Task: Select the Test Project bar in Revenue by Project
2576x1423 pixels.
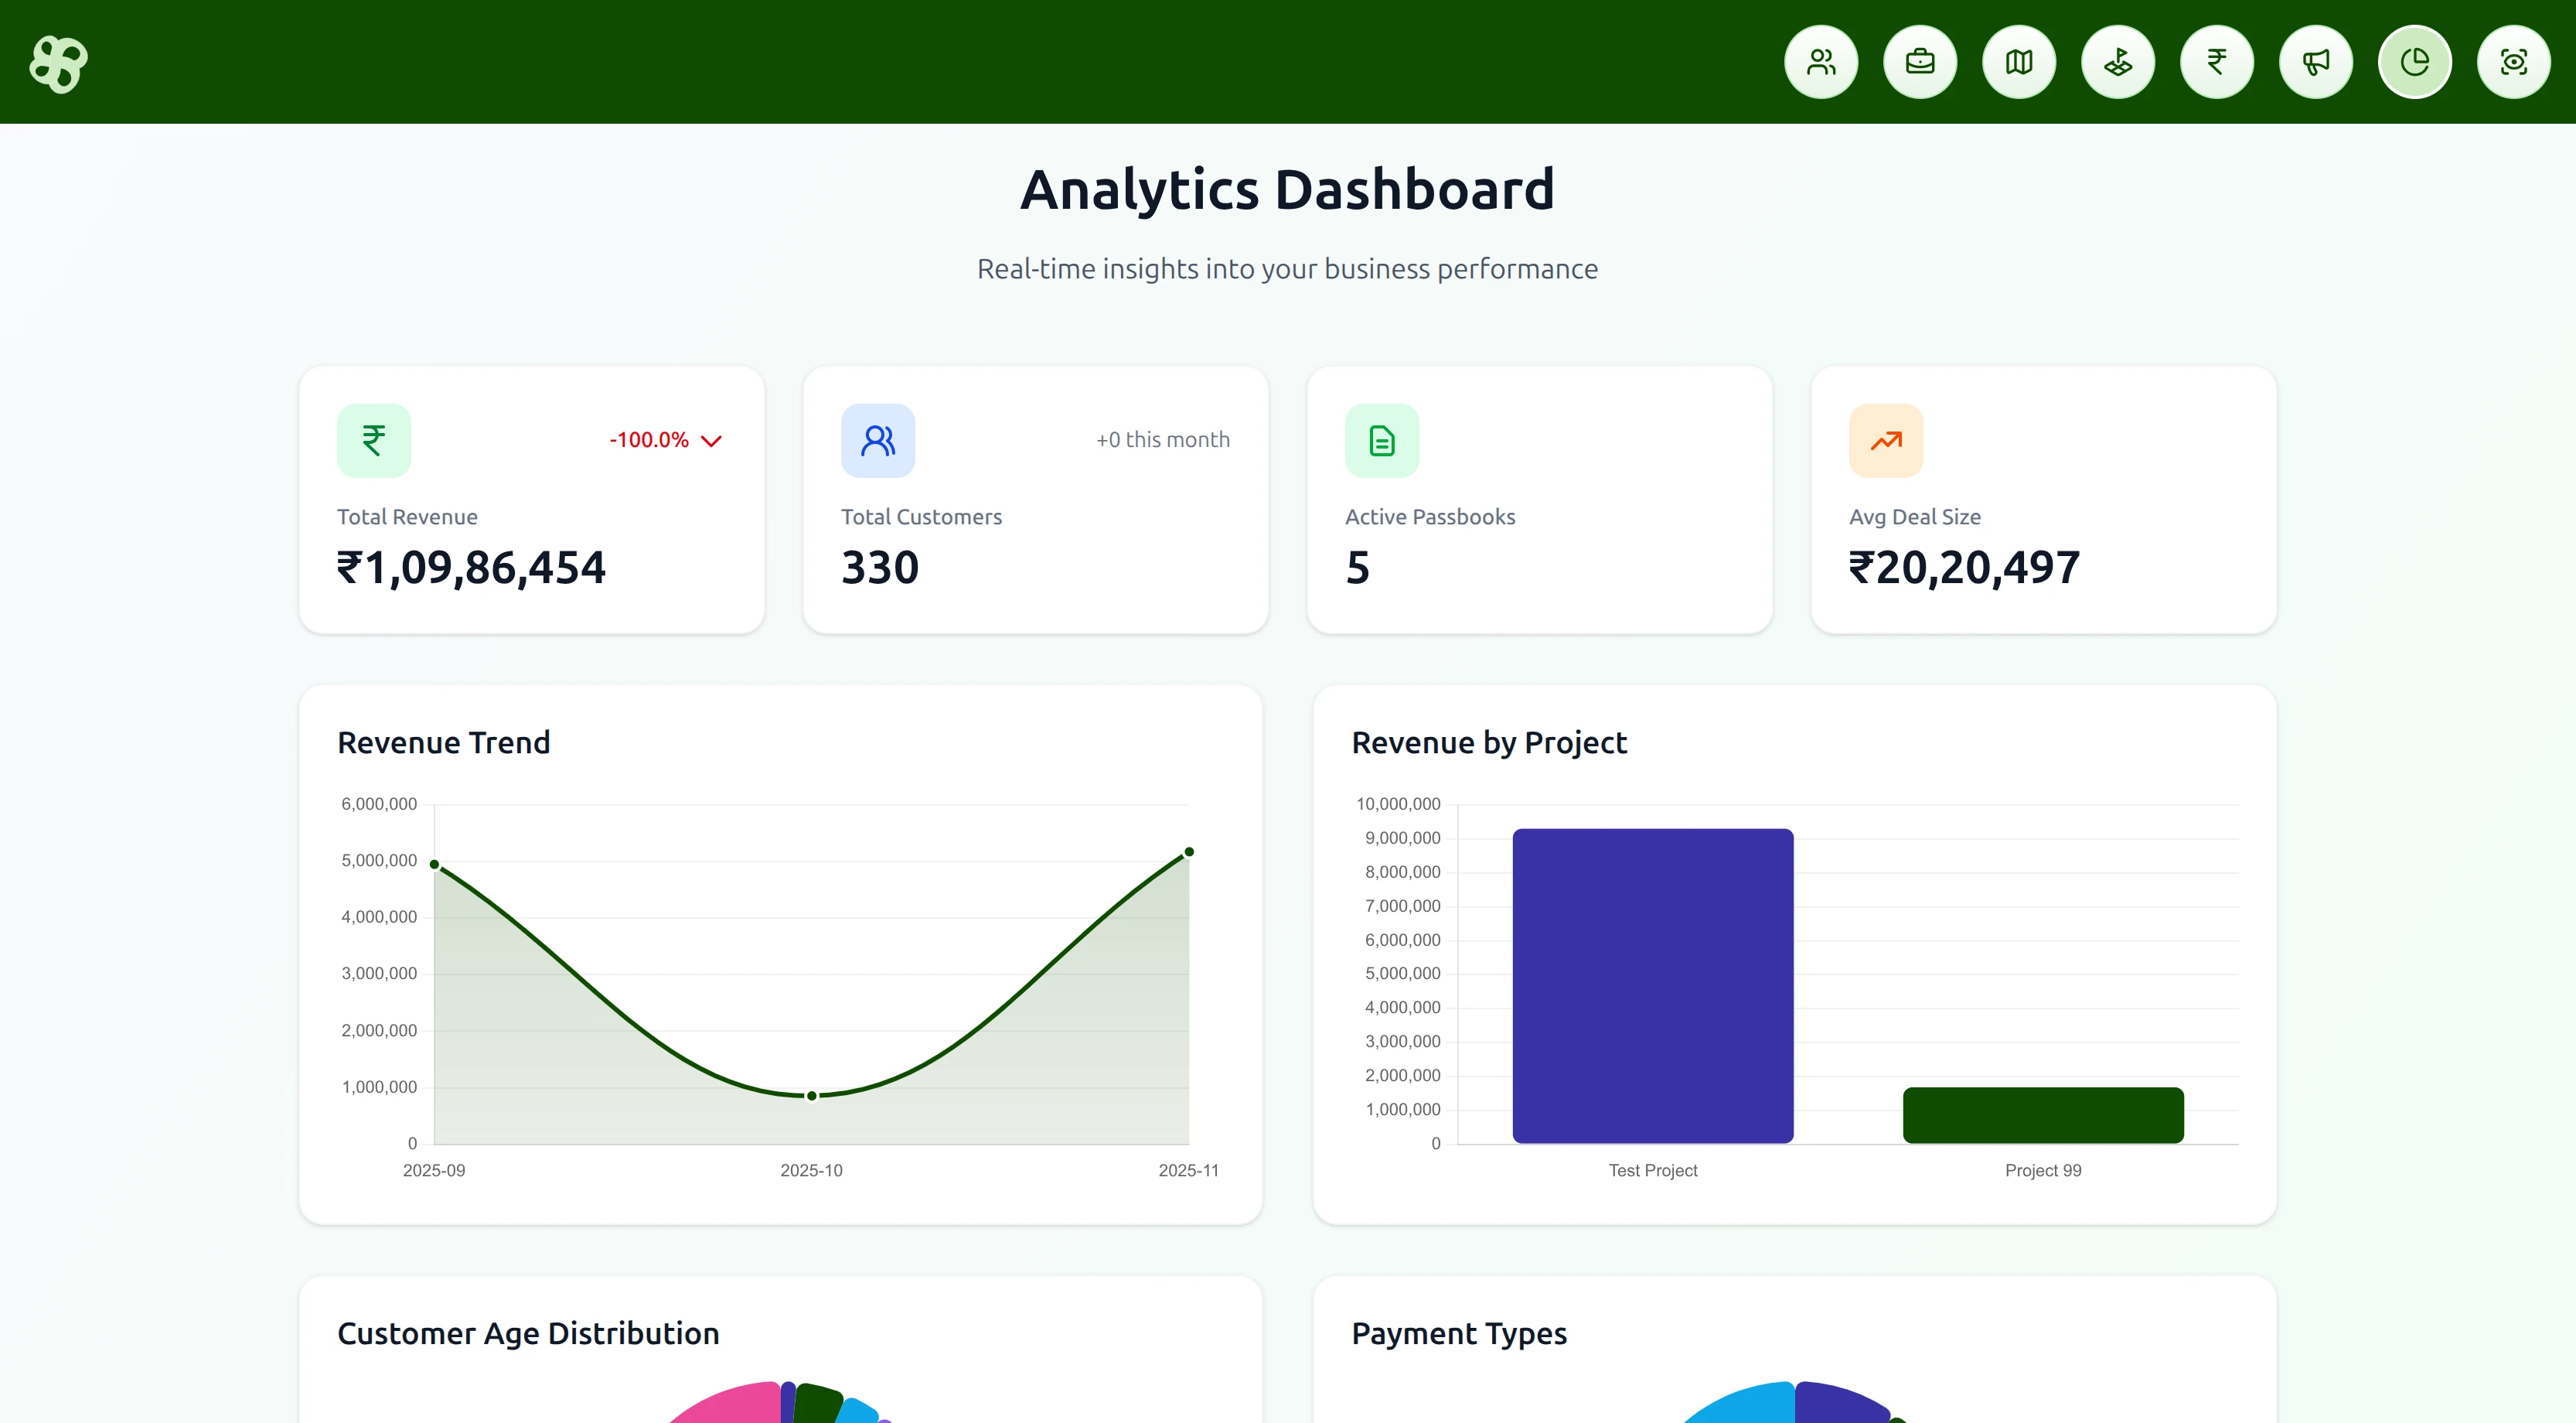Action: tap(1652, 985)
